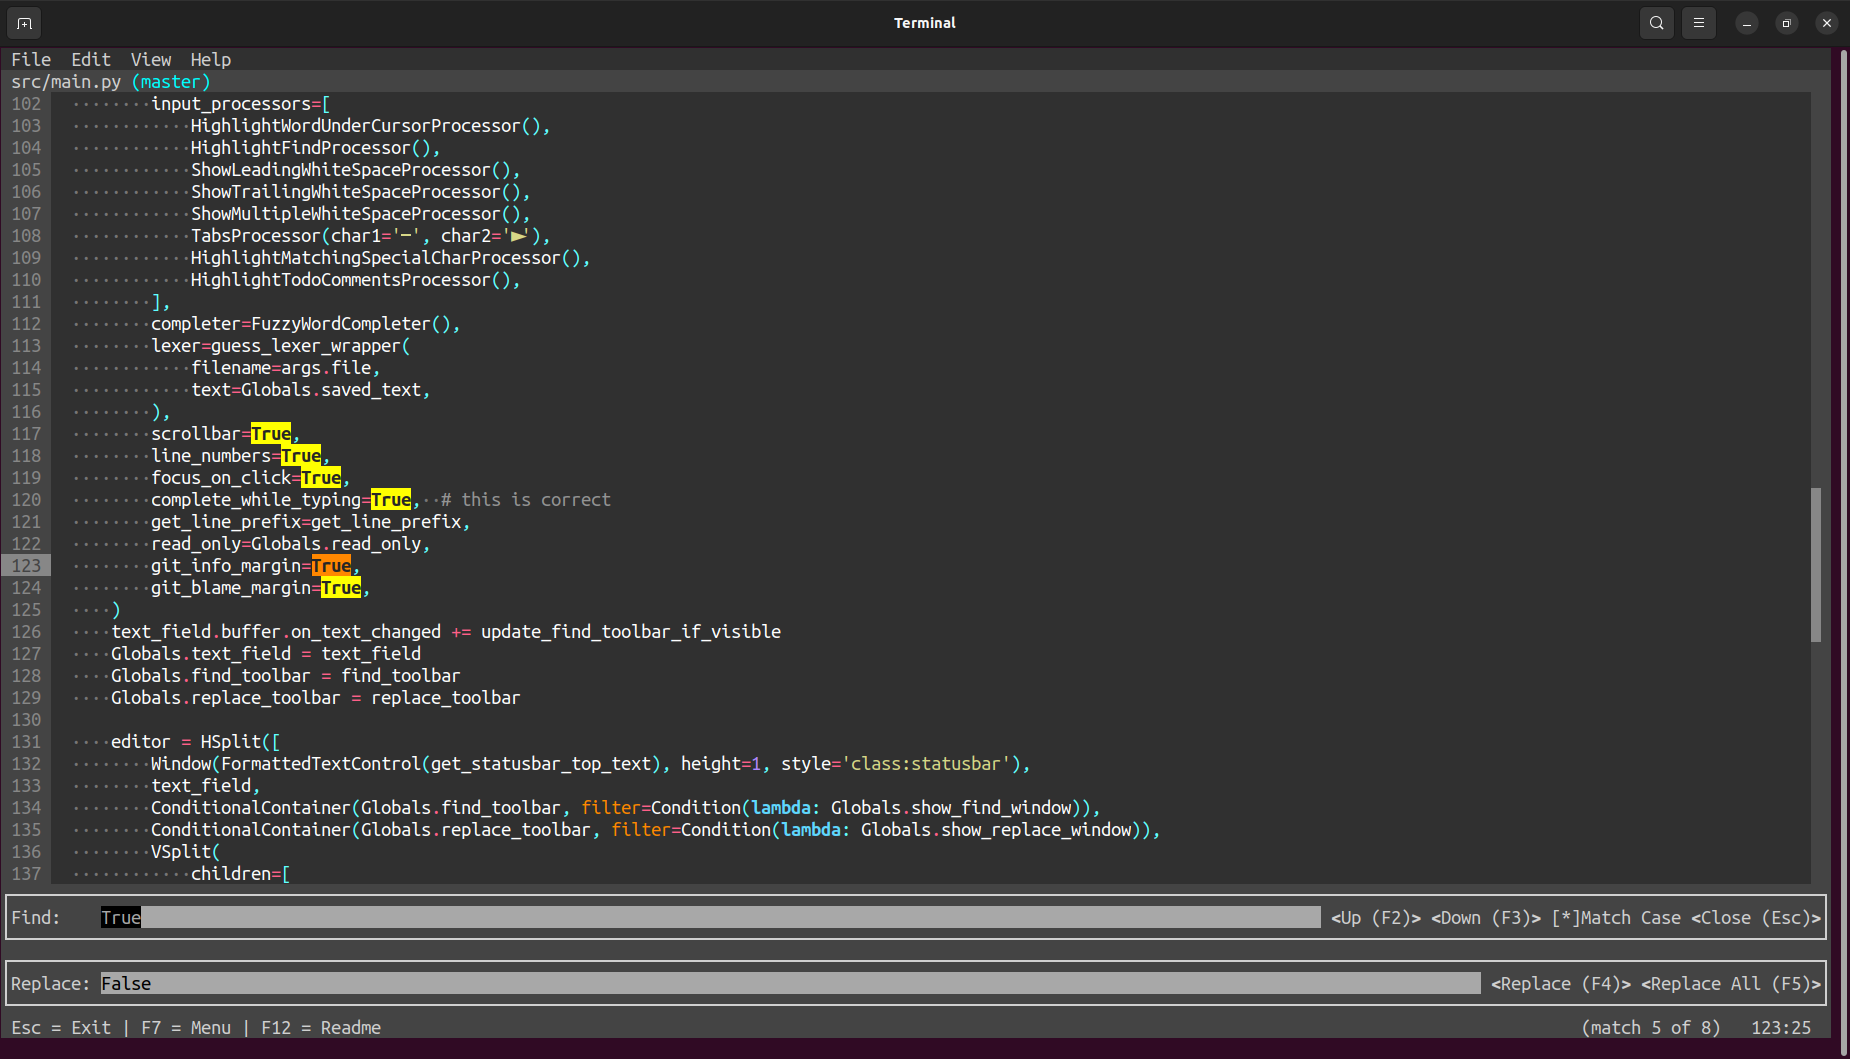Screen dimensions: 1850x1059
Task: Click the Replace All (F5) button
Action: tap(1730, 984)
